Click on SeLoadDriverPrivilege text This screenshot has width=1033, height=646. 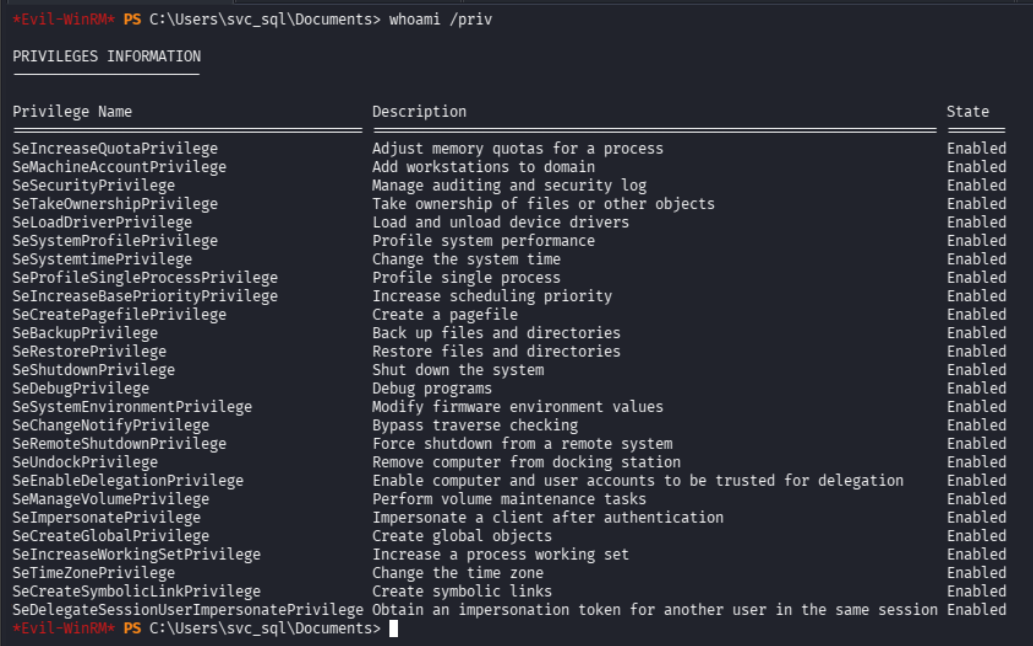[x=102, y=222]
